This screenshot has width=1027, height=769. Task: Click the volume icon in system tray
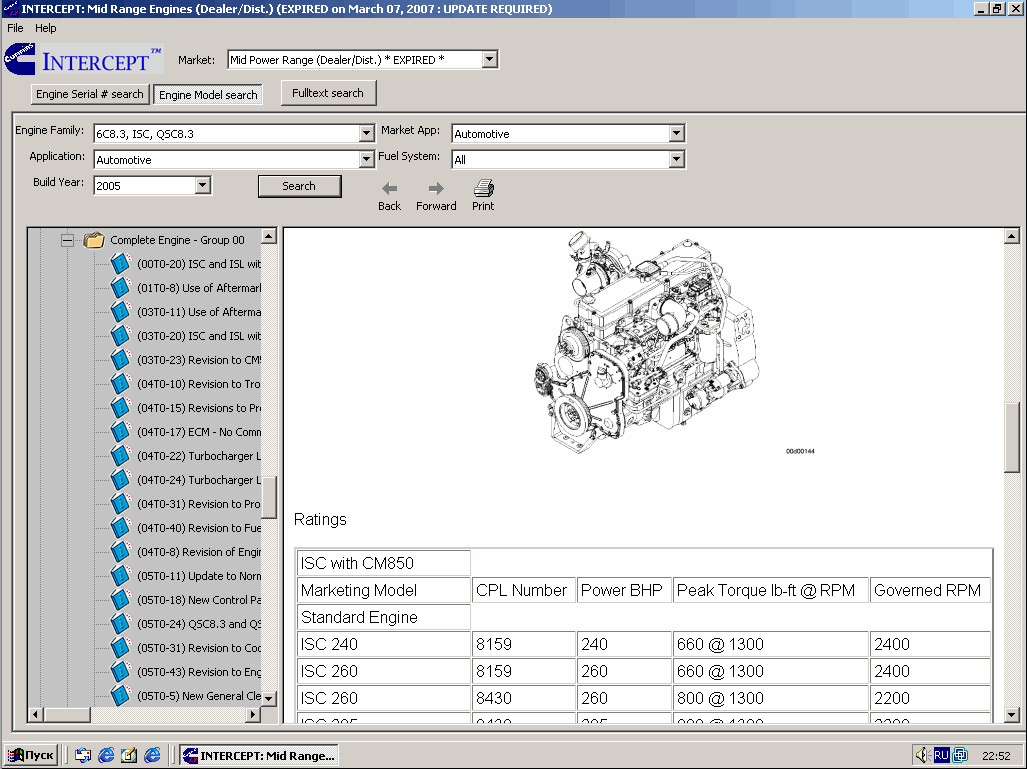[921, 755]
